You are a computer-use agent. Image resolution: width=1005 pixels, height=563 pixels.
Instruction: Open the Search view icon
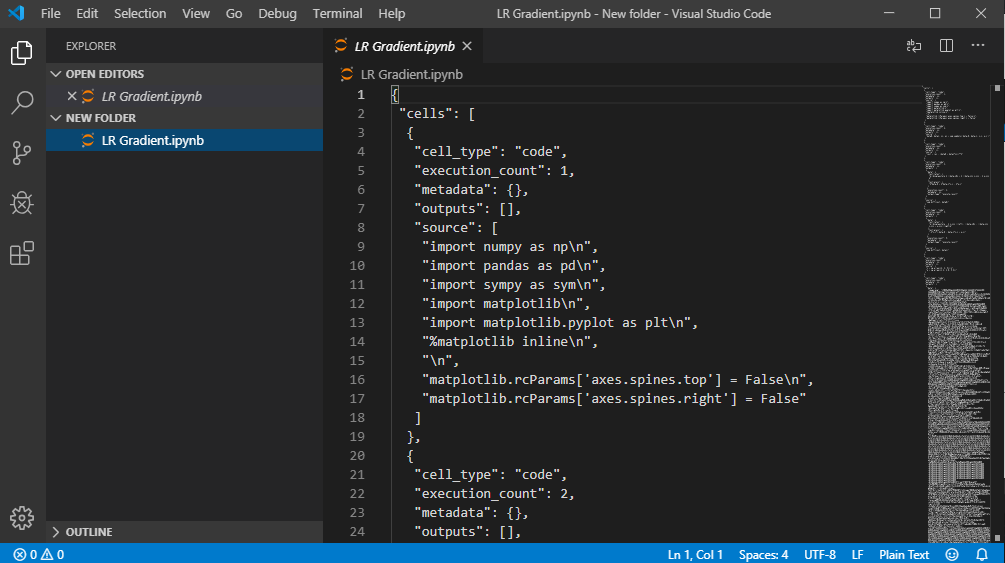pyautogui.click(x=22, y=103)
